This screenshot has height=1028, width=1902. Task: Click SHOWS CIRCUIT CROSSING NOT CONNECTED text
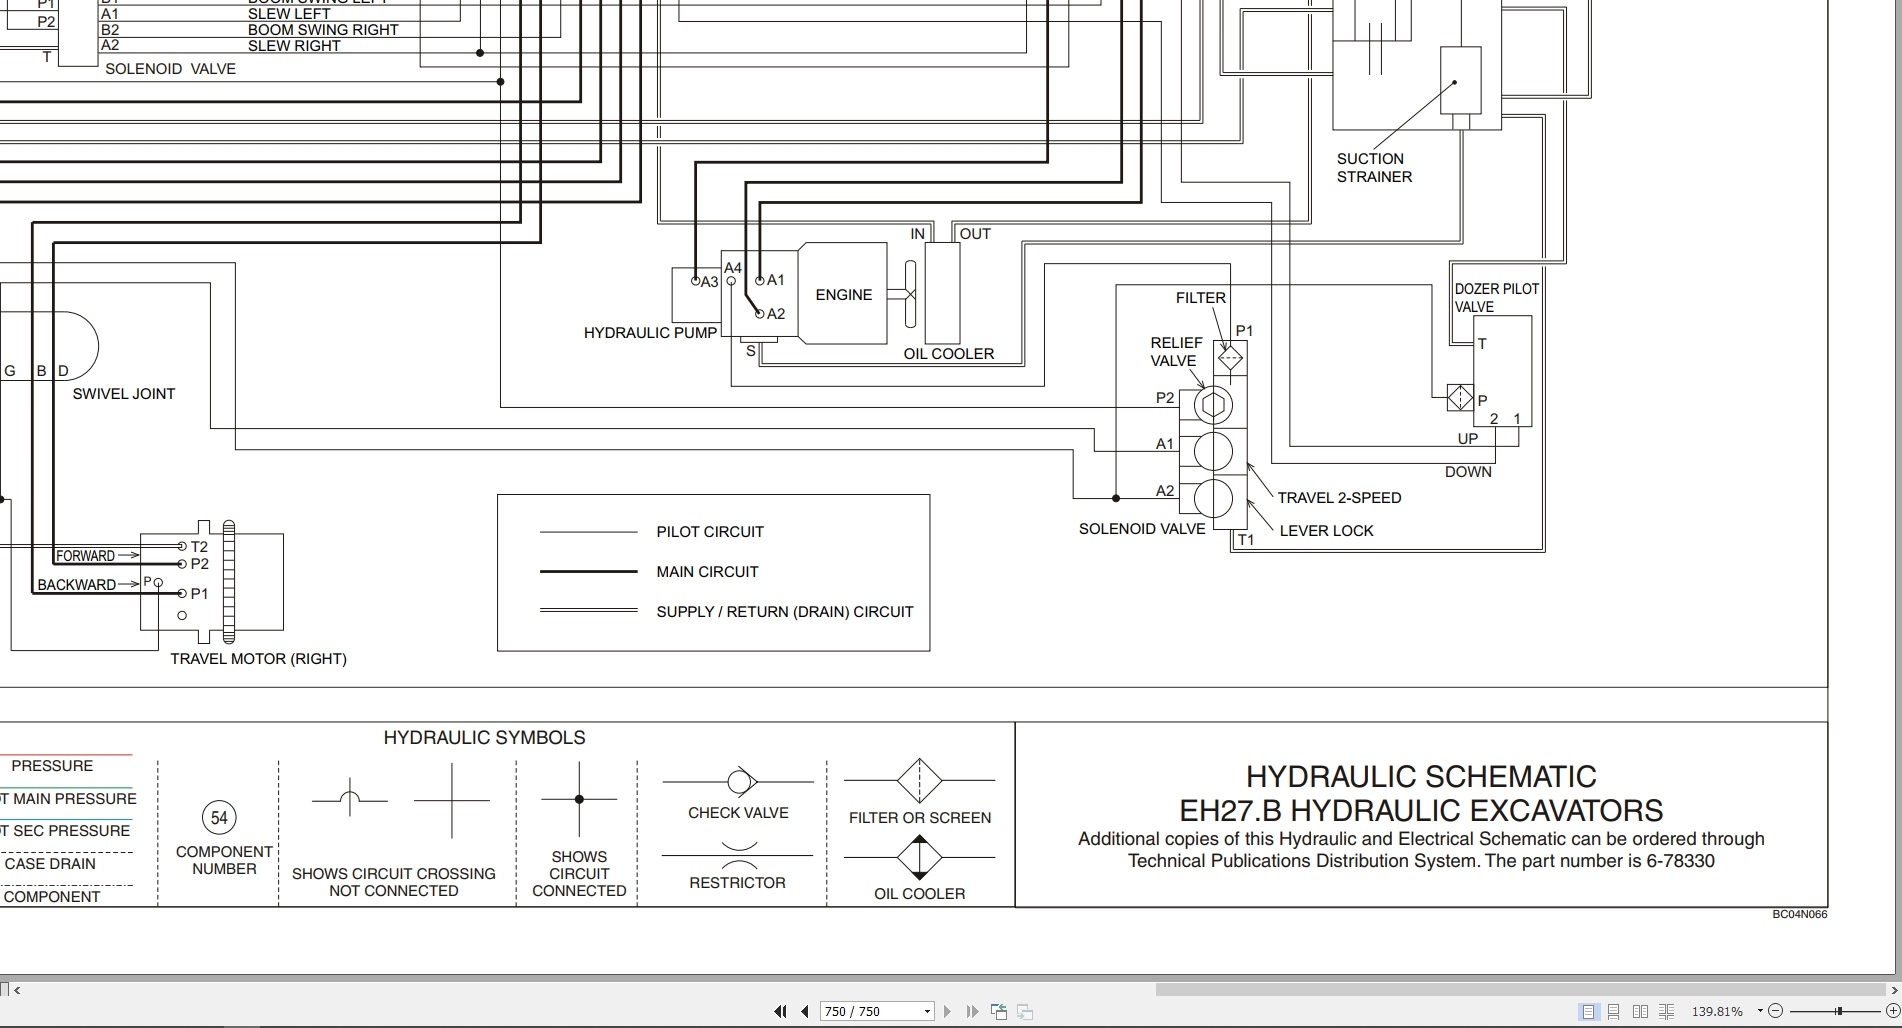[x=394, y=882]
